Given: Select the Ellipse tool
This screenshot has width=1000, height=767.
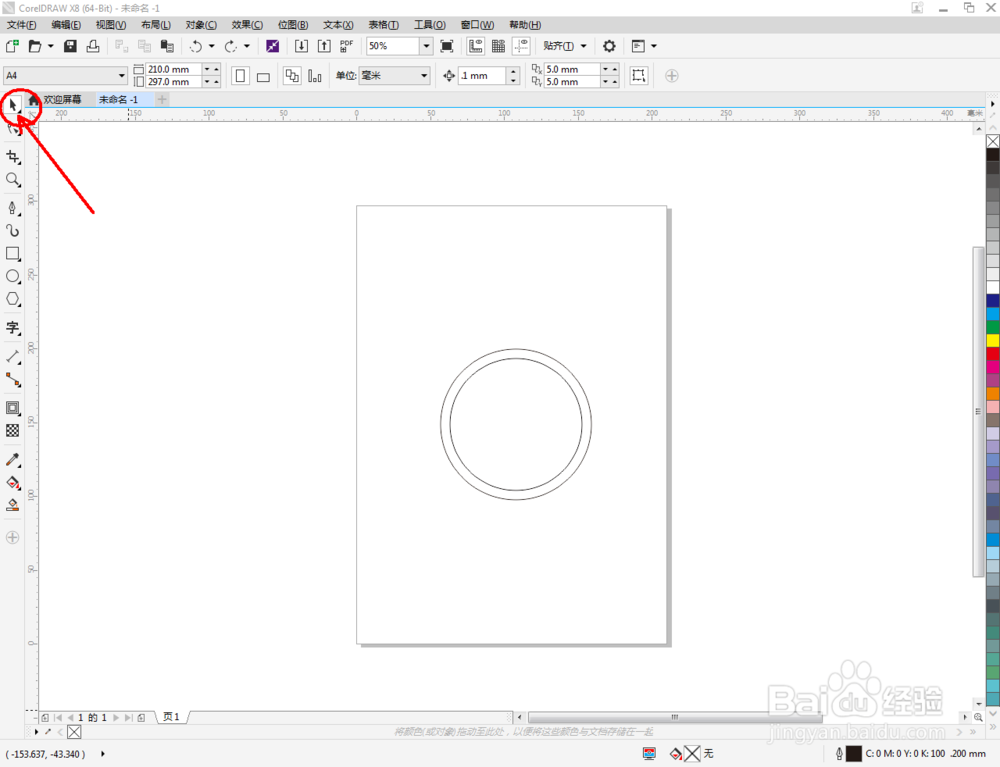Looking at the screenshot, I should tap(13, 276).
